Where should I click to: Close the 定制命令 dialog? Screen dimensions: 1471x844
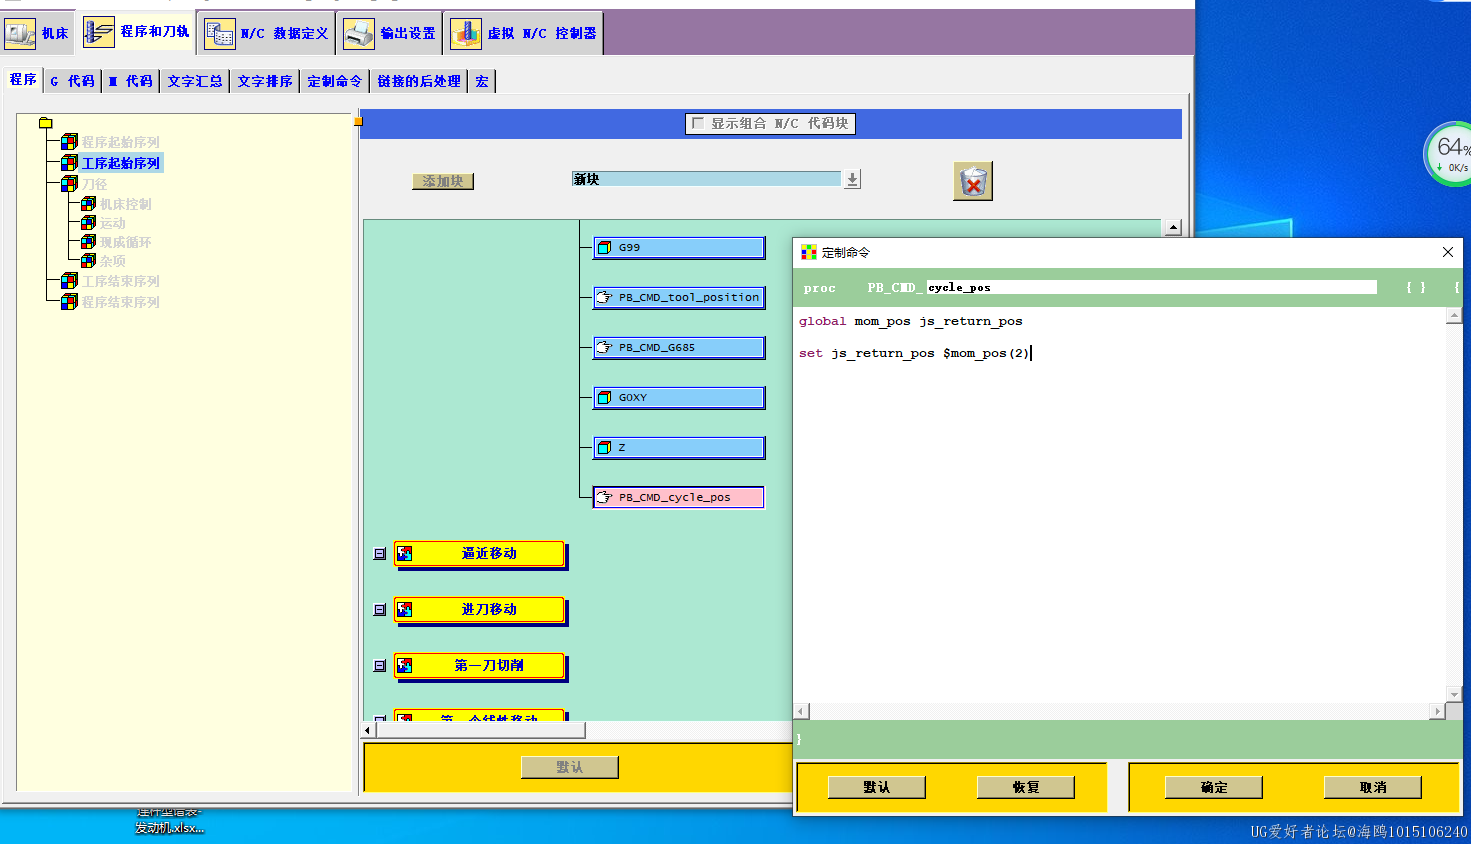pyautogui.click(x=1447, y=252)
